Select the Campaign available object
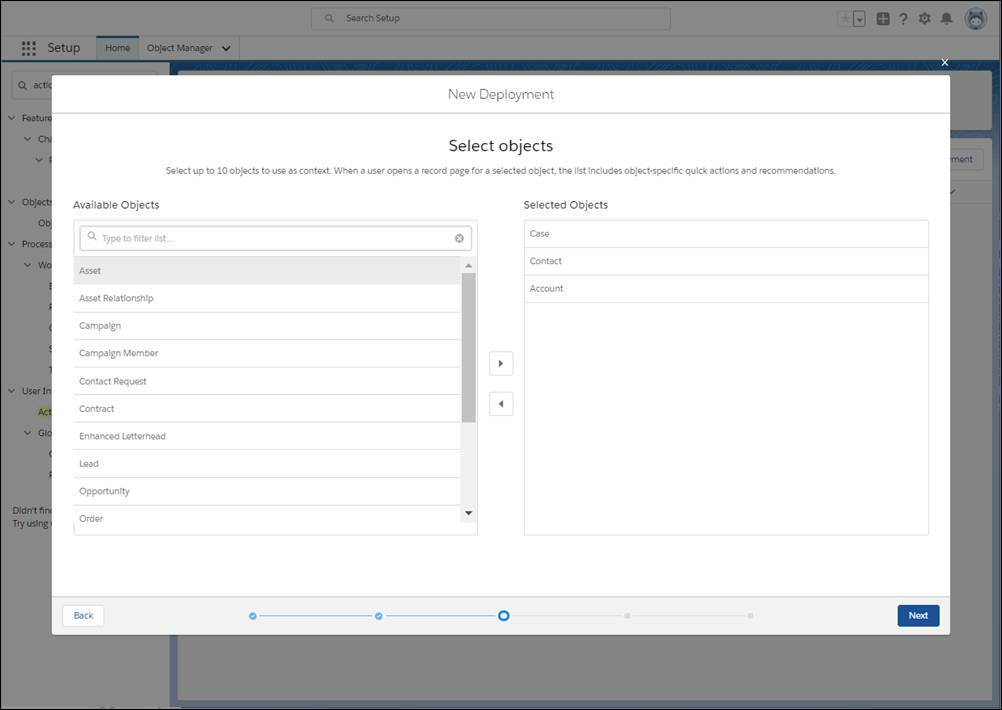Screen dimensions: 1002x710 pos(267,325)
